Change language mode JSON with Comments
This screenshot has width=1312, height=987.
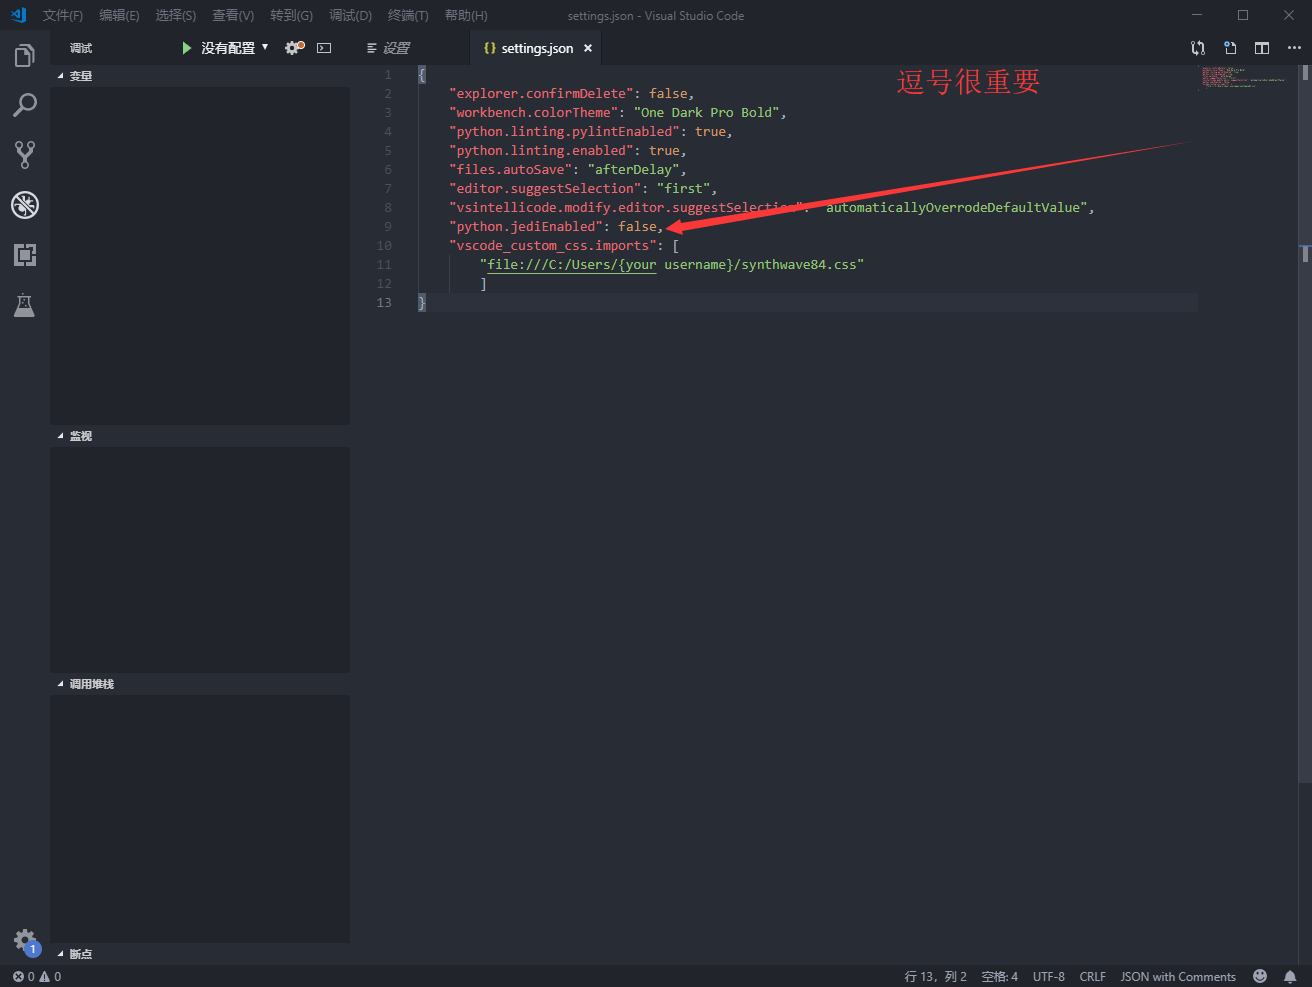(x=1178, y=976)
